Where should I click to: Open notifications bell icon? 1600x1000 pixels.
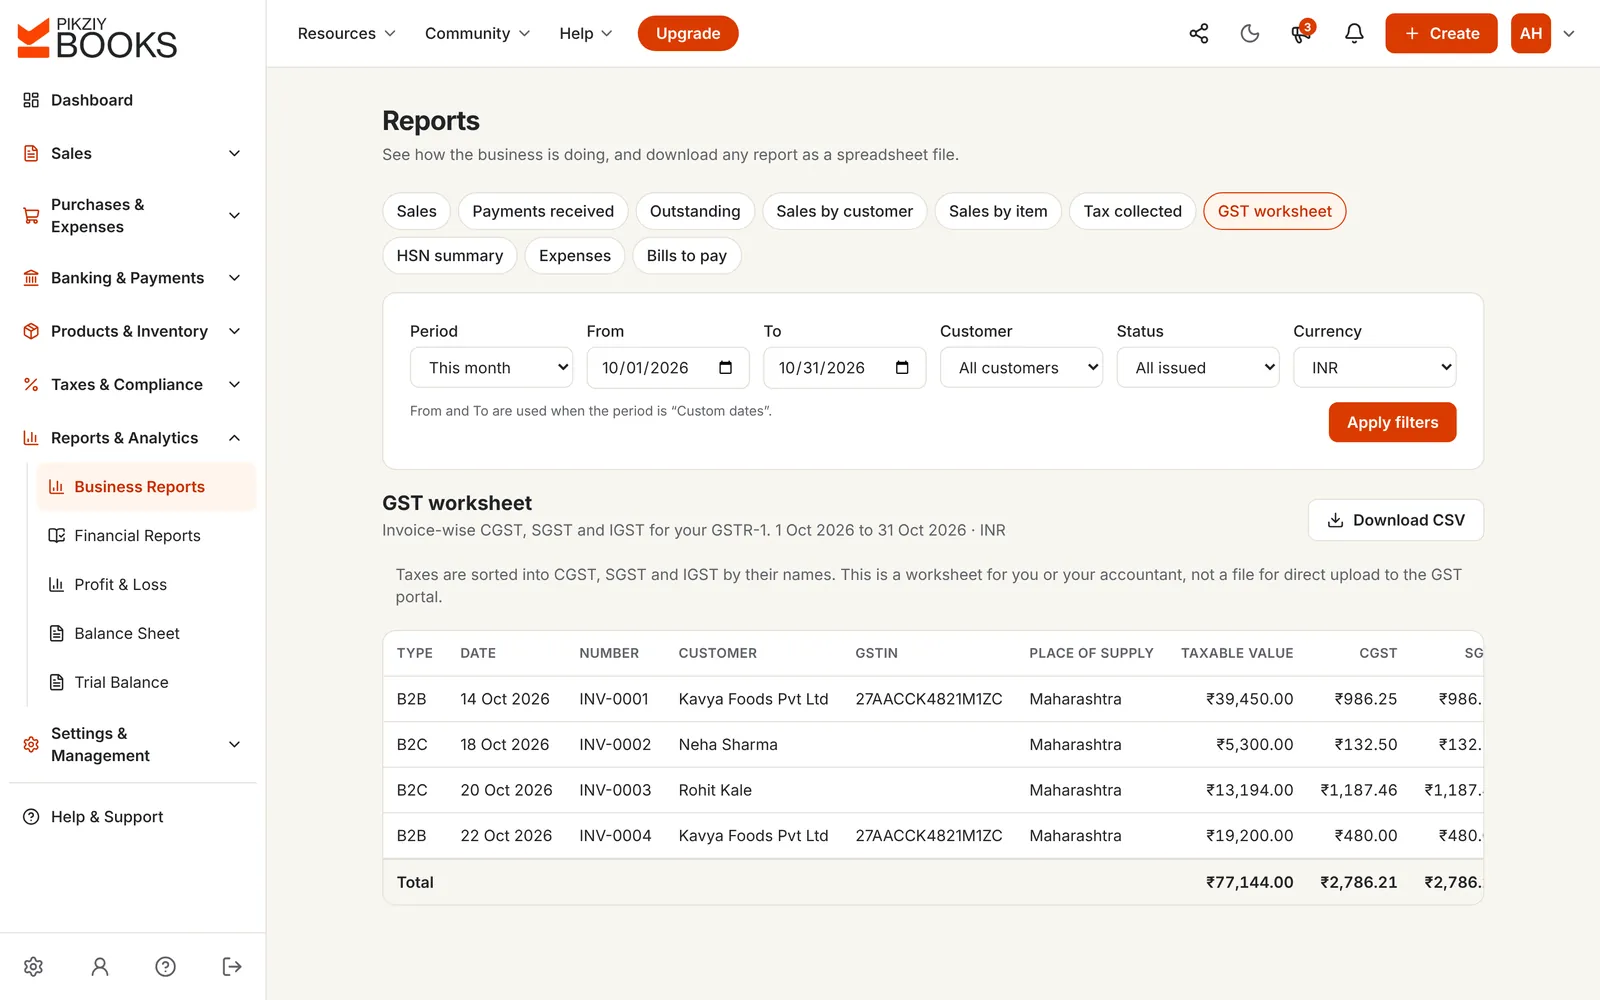point(1354,34)
